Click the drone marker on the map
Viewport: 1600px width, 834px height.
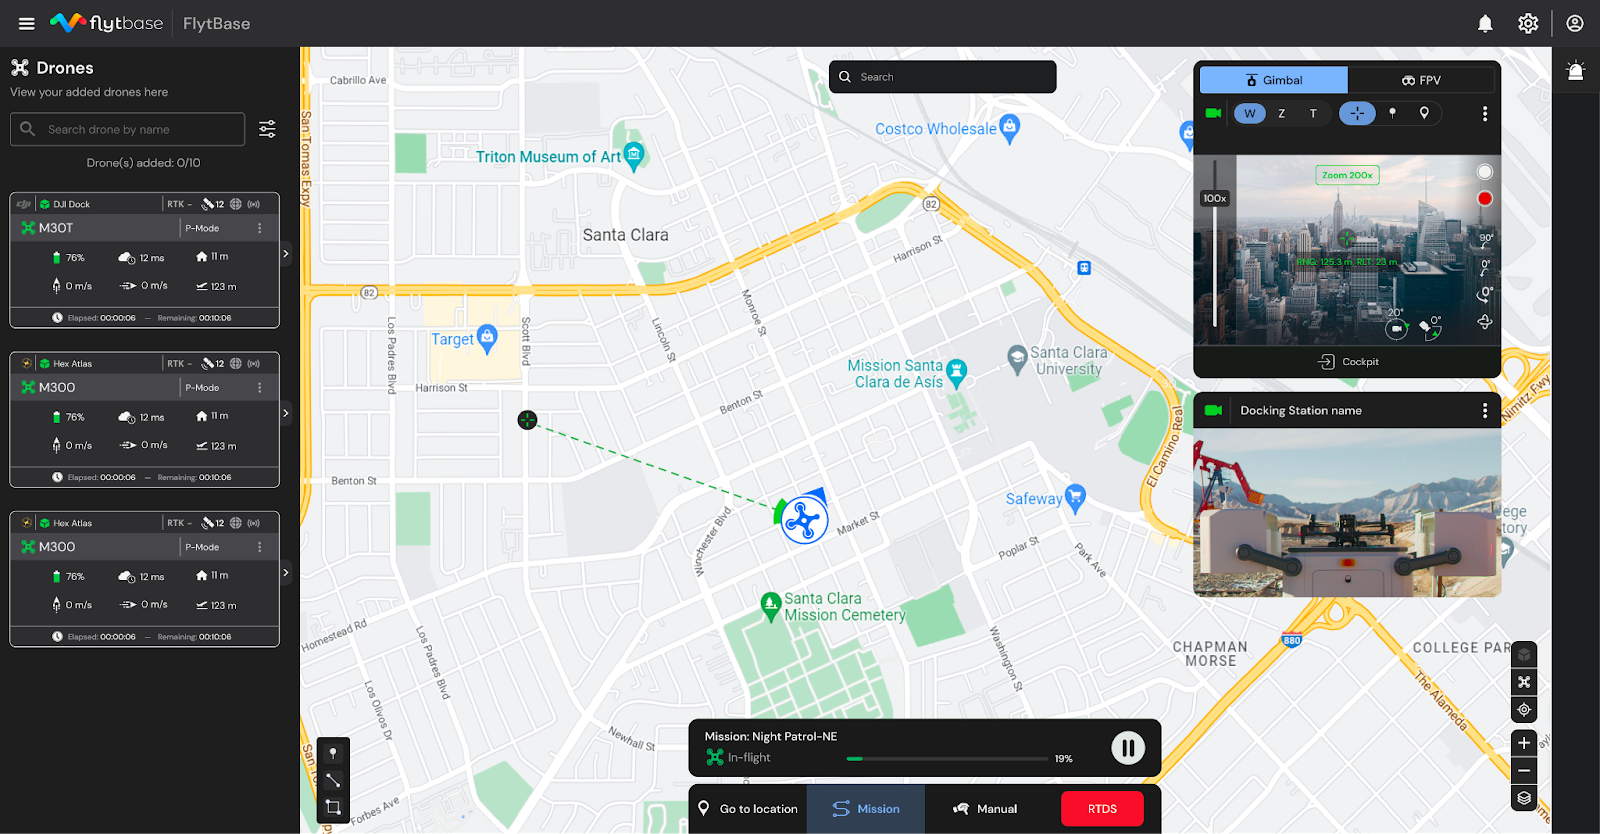click(804, 520)
